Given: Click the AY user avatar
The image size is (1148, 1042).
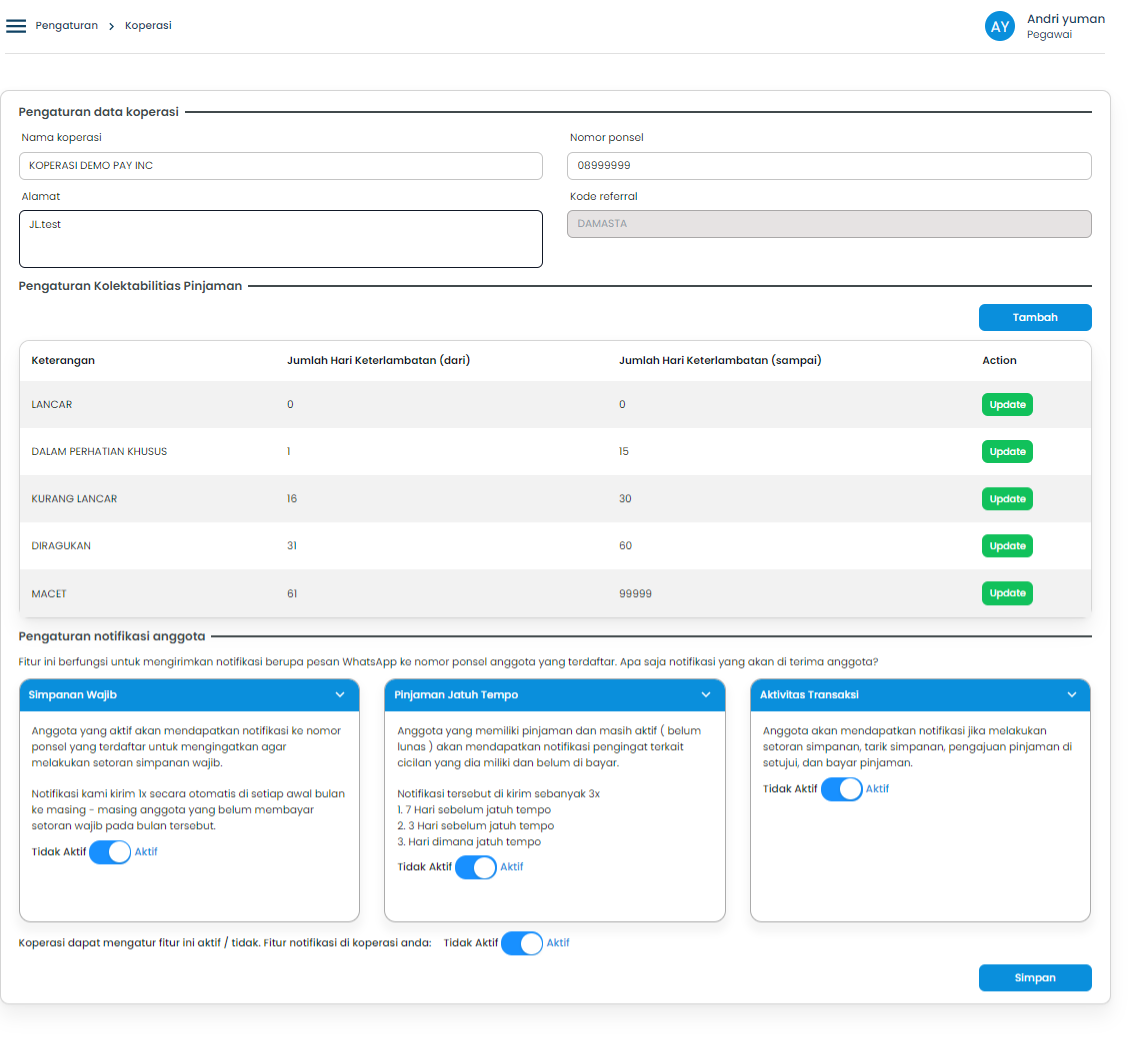Looking at the screenshot, I should tap(1000, 27).
